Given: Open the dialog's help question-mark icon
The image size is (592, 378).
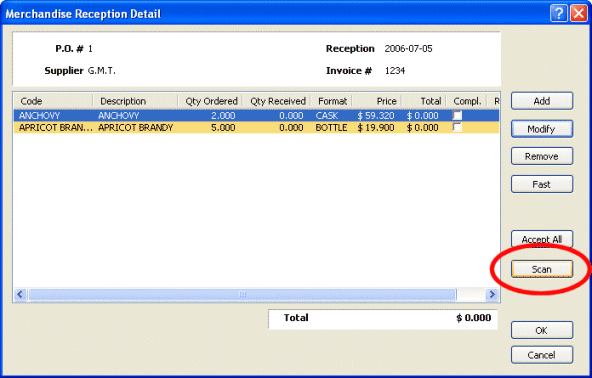Looking at the screenshot, I should pyautogui.click(x=559, y=14).
